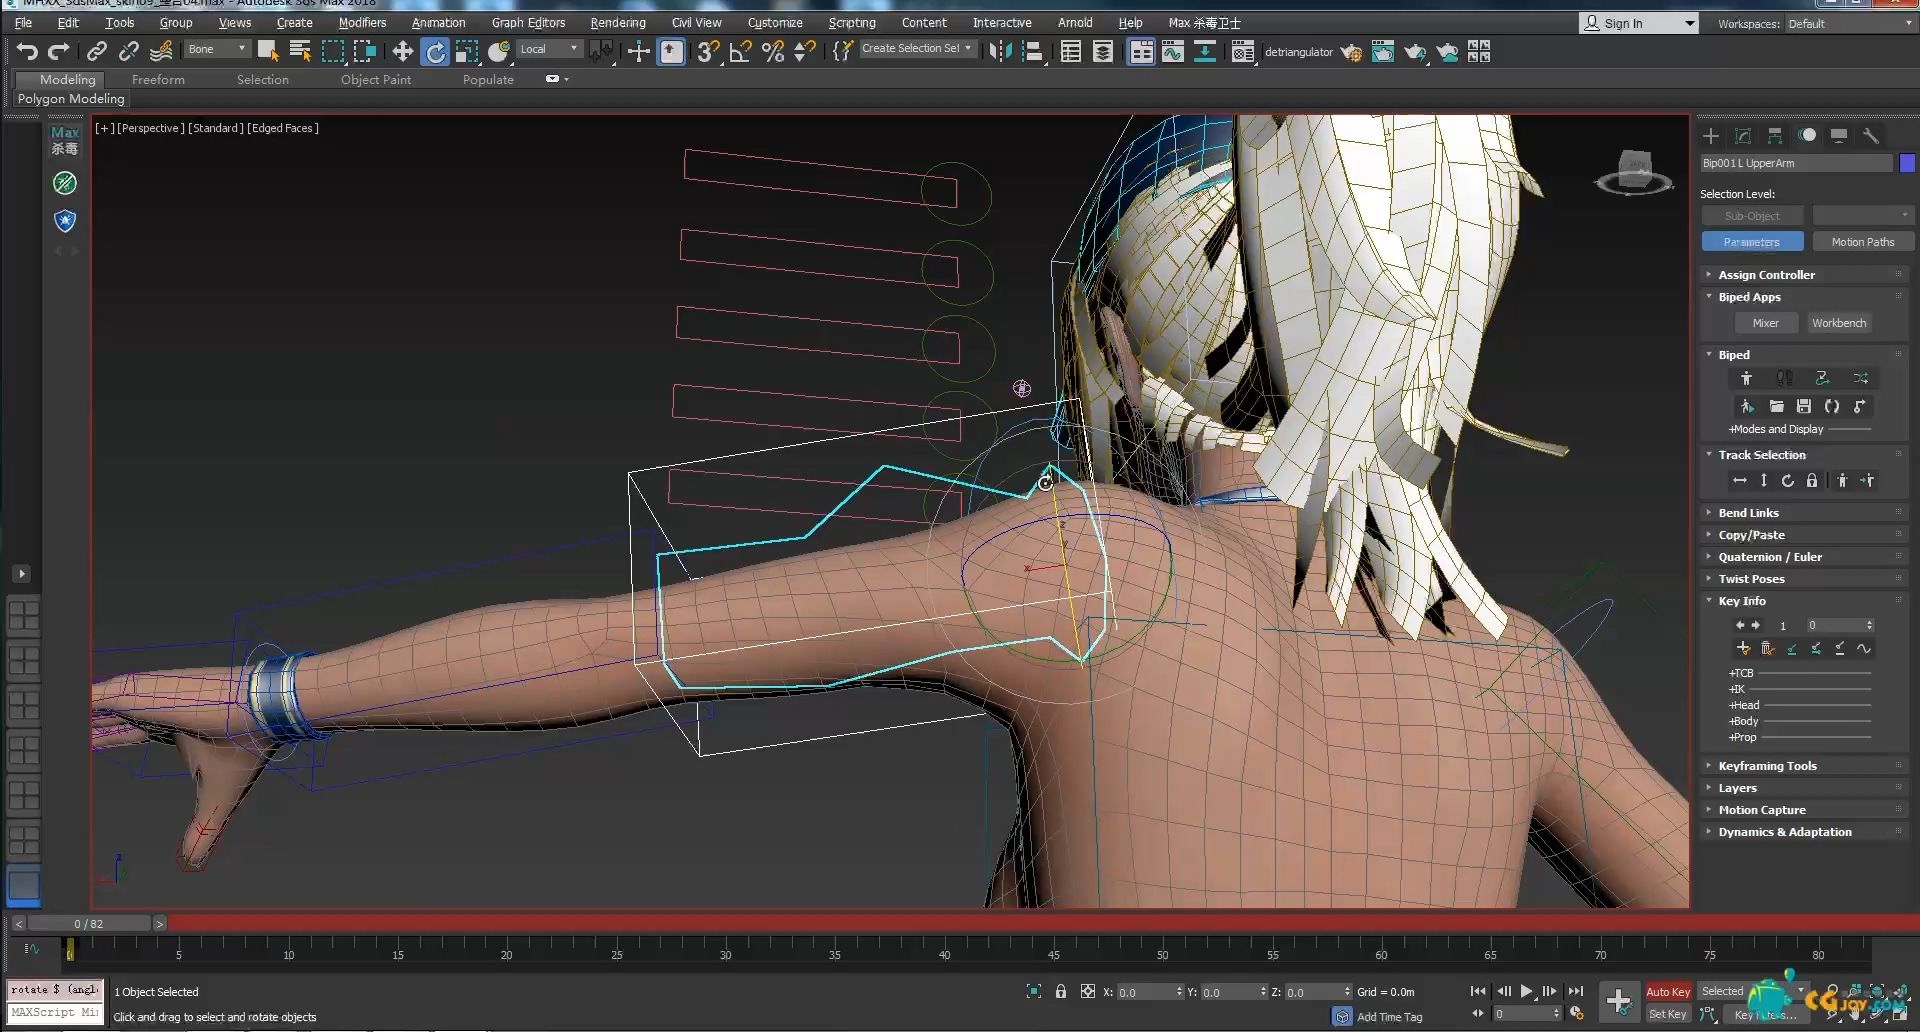Open the Animation menu

coord(438,23)
